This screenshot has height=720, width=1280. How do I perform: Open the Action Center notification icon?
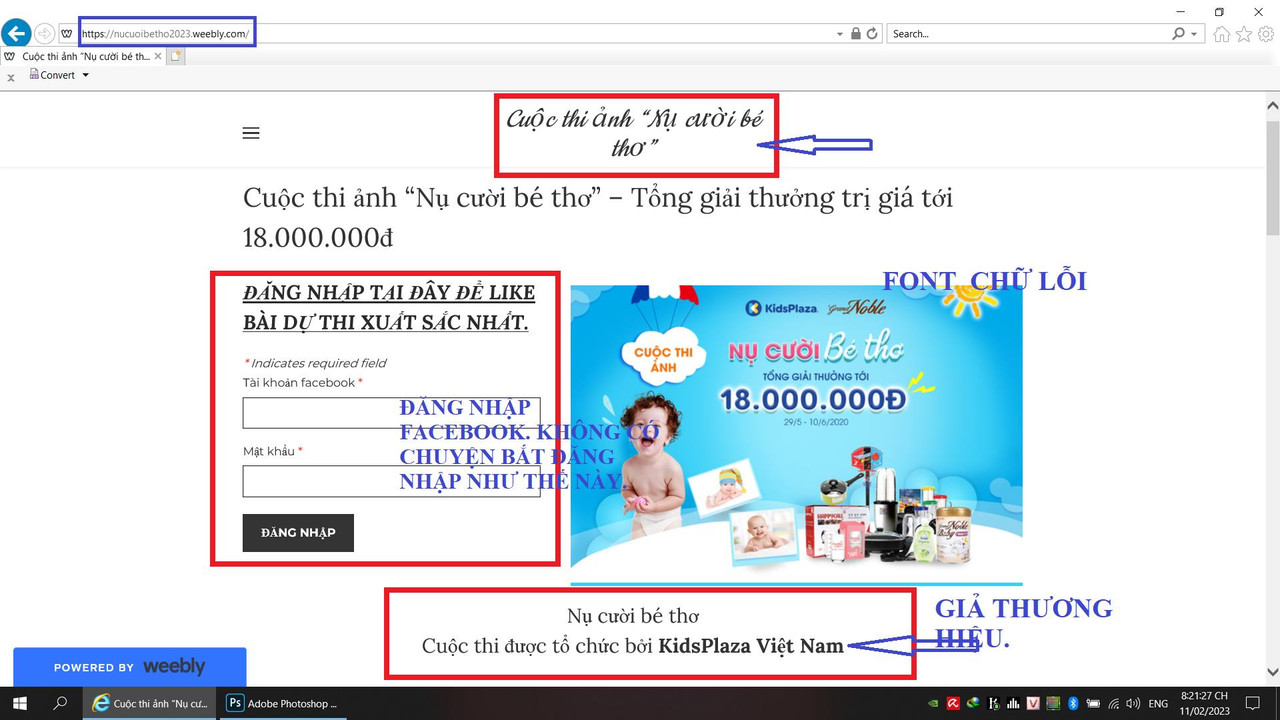coord(1253,704)
